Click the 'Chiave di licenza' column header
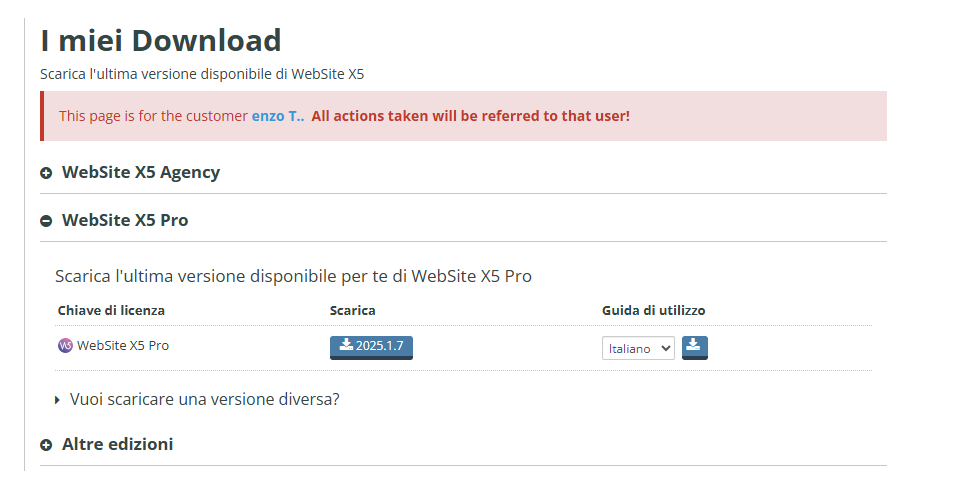This screenshot has height=496, width=956. [111, 310]
